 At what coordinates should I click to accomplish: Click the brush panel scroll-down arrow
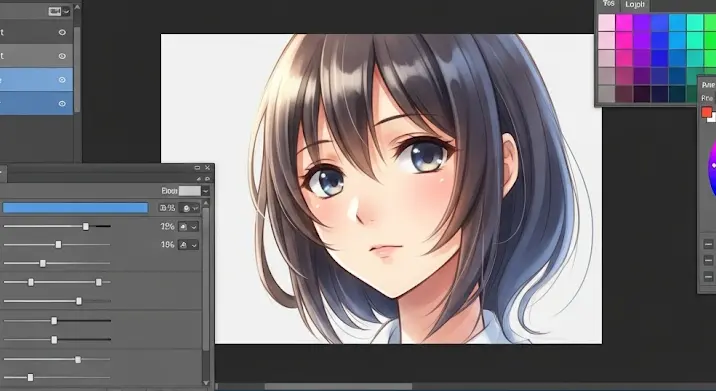tap(206, 383)
